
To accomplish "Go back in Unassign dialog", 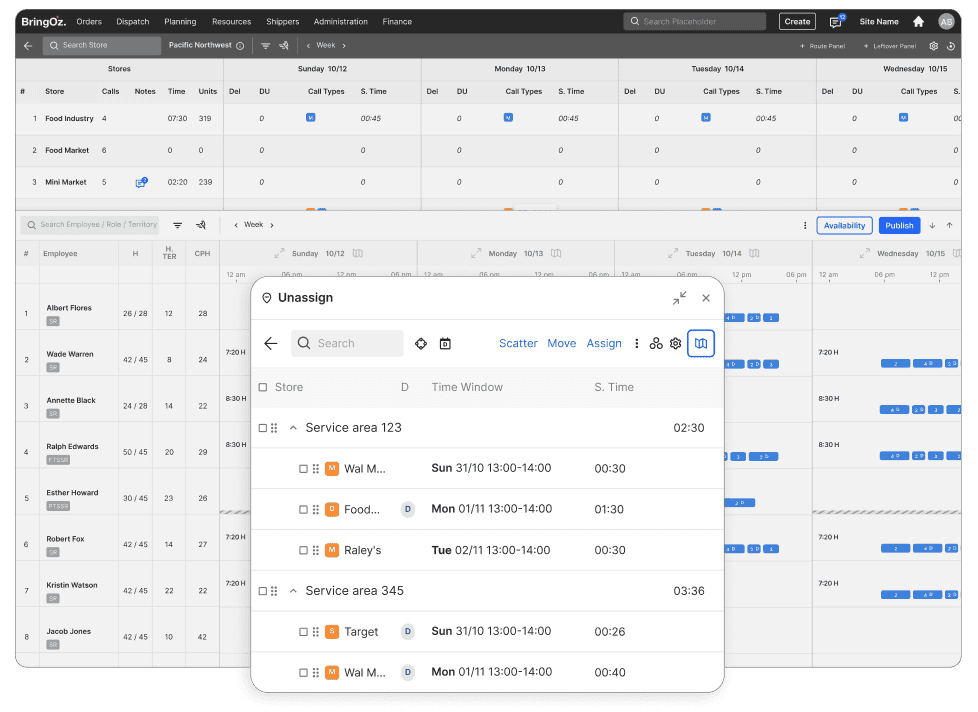I will pos(271,344).
